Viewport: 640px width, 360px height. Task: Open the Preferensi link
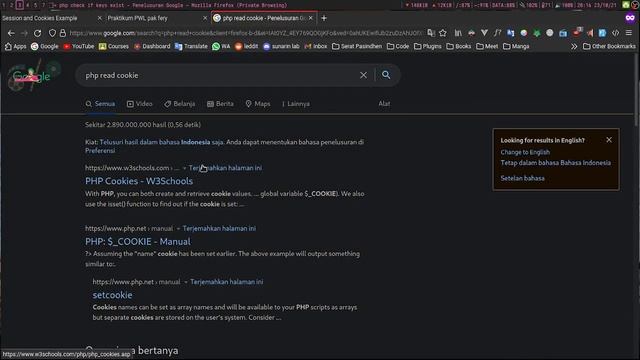[100, 151]
